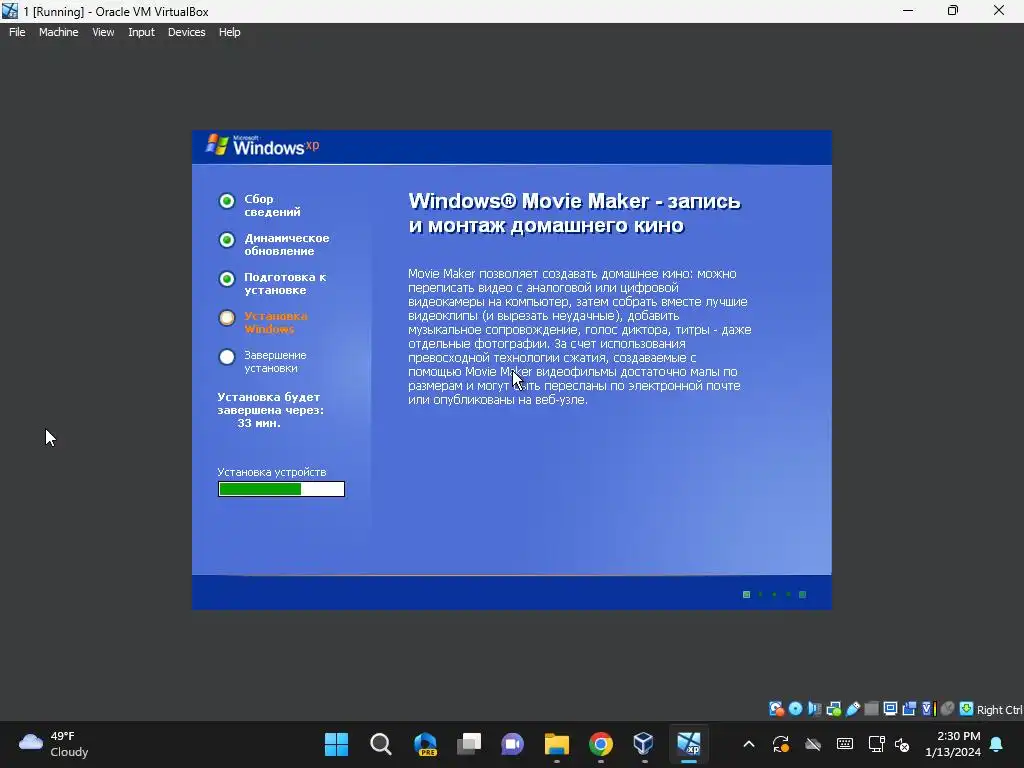Click the recording indicator icon
The image size is (1024, 768).
909,709
